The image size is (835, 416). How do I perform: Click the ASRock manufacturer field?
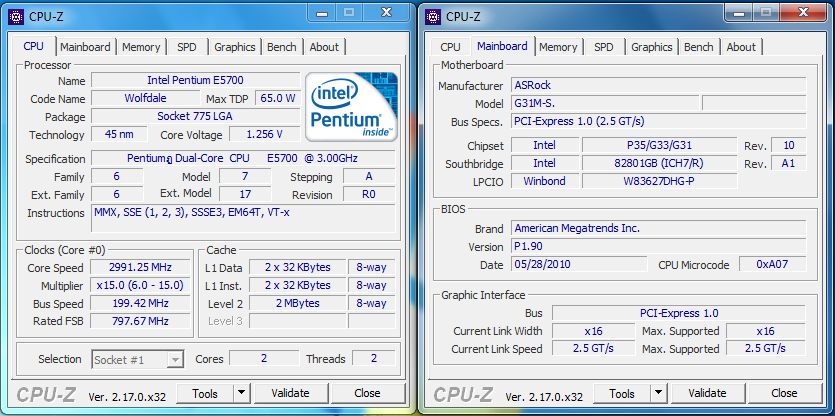(x=659, y=85)
